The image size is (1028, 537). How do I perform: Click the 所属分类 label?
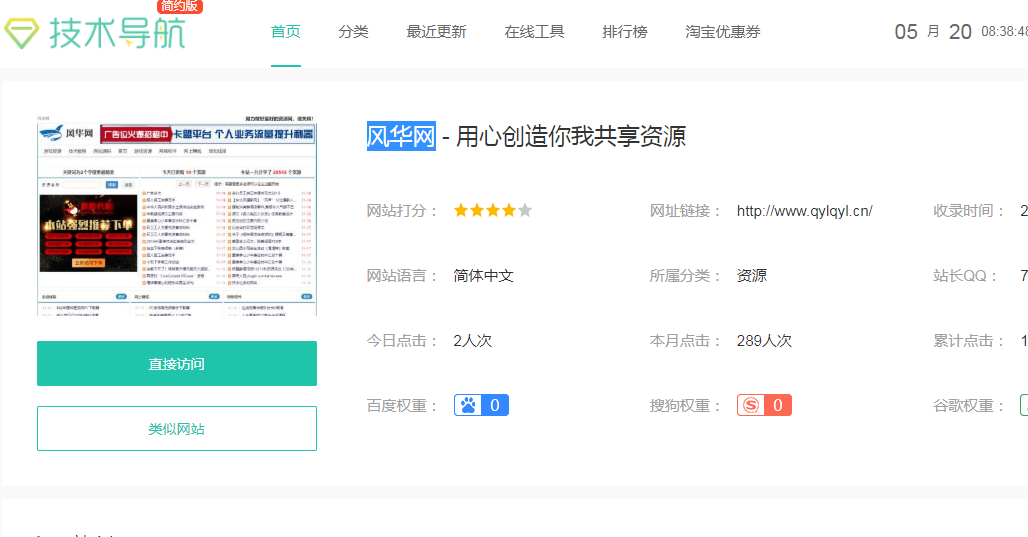pos(685,275)
